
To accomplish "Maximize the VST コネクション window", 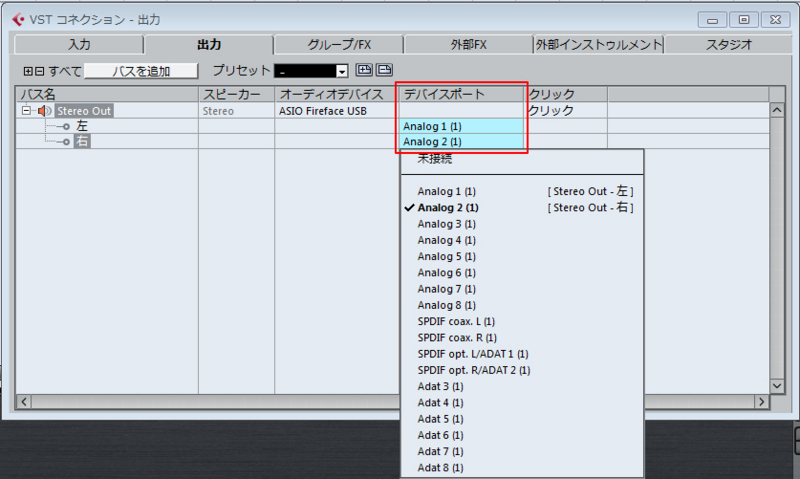I will (x=744, y=20).
